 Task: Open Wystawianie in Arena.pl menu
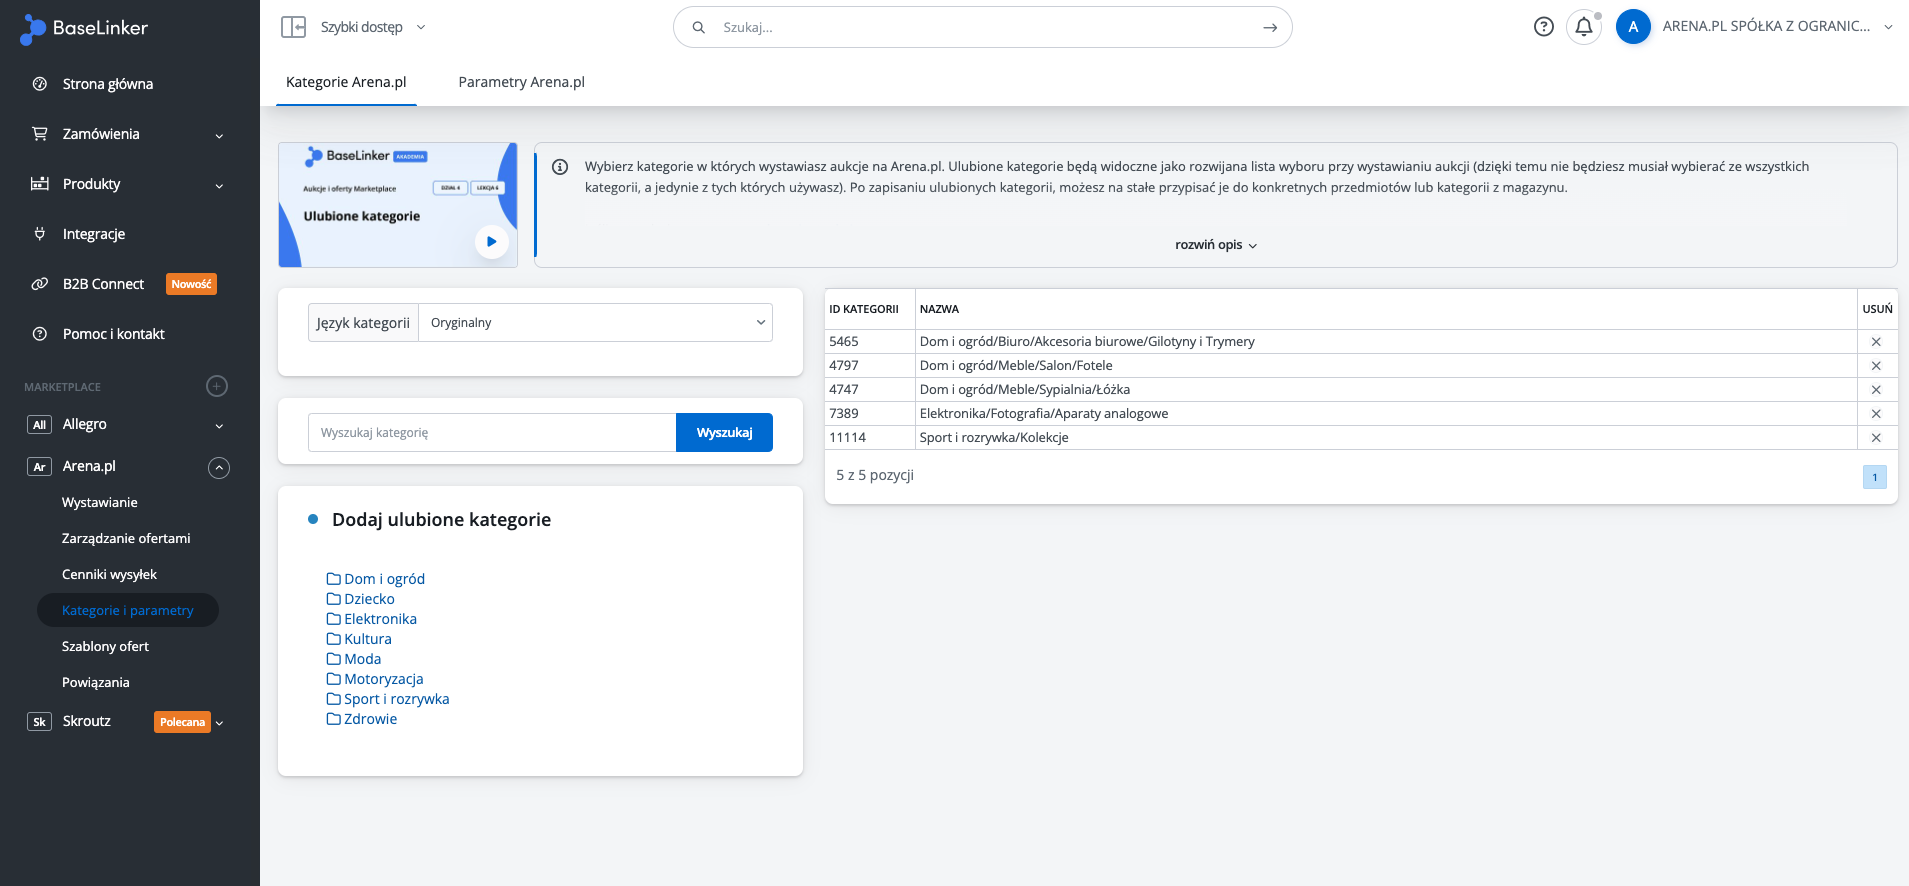tap(100, 502)
